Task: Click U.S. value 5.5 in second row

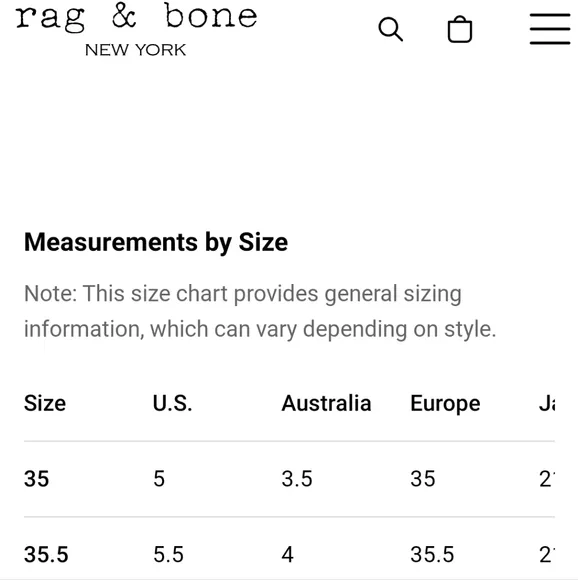Action: tap(168, 554)
